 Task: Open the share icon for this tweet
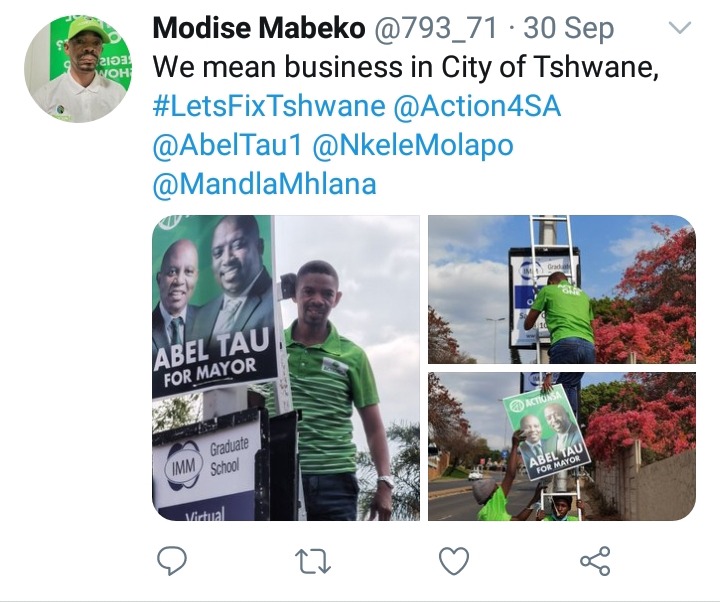[596, 561]
